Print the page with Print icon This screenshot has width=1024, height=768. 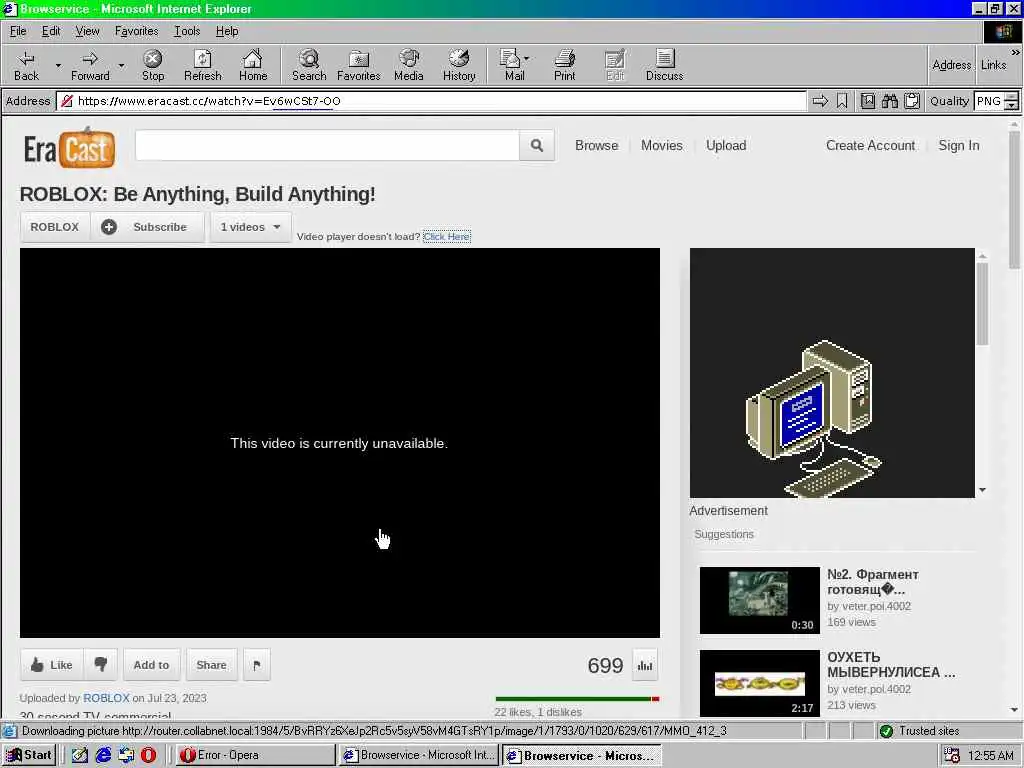(564, 65)
